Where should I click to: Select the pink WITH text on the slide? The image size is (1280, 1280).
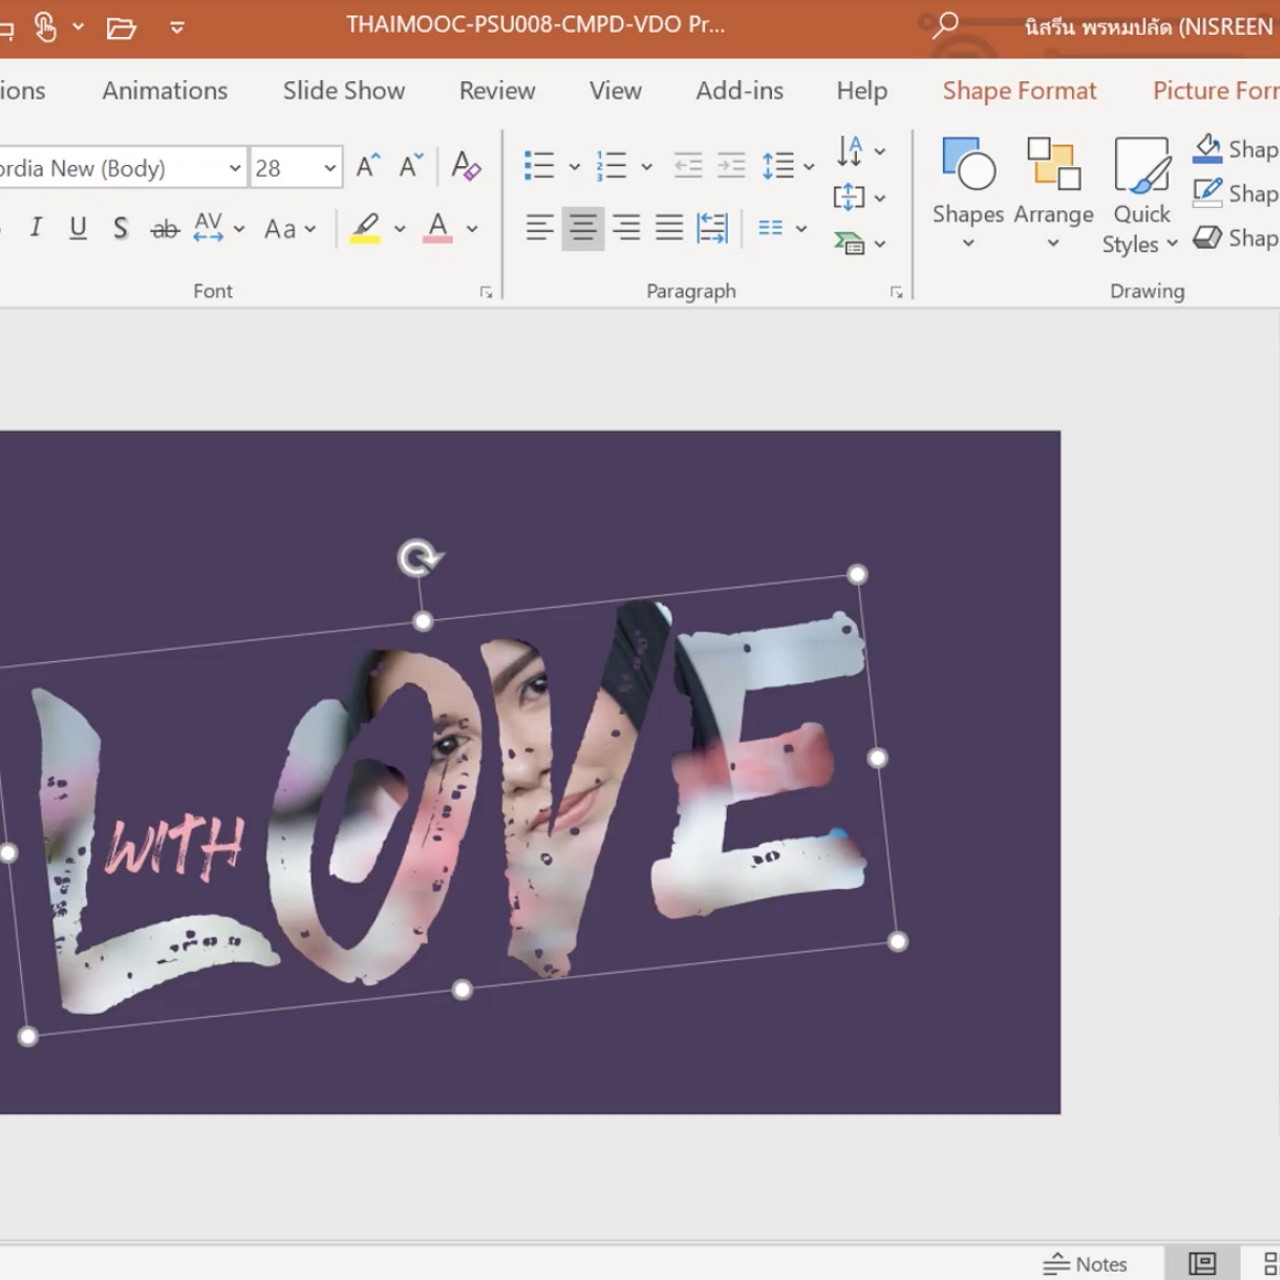pos(175,848)
